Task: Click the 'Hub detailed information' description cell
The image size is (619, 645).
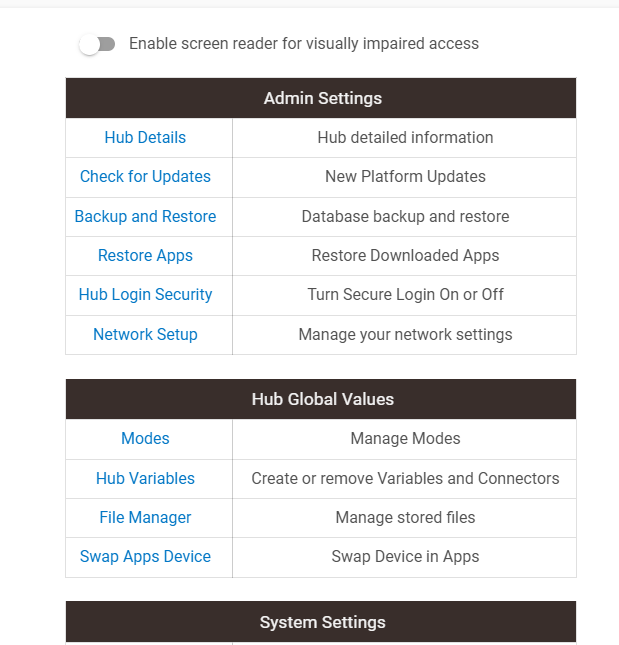Action: coord(405,137)
